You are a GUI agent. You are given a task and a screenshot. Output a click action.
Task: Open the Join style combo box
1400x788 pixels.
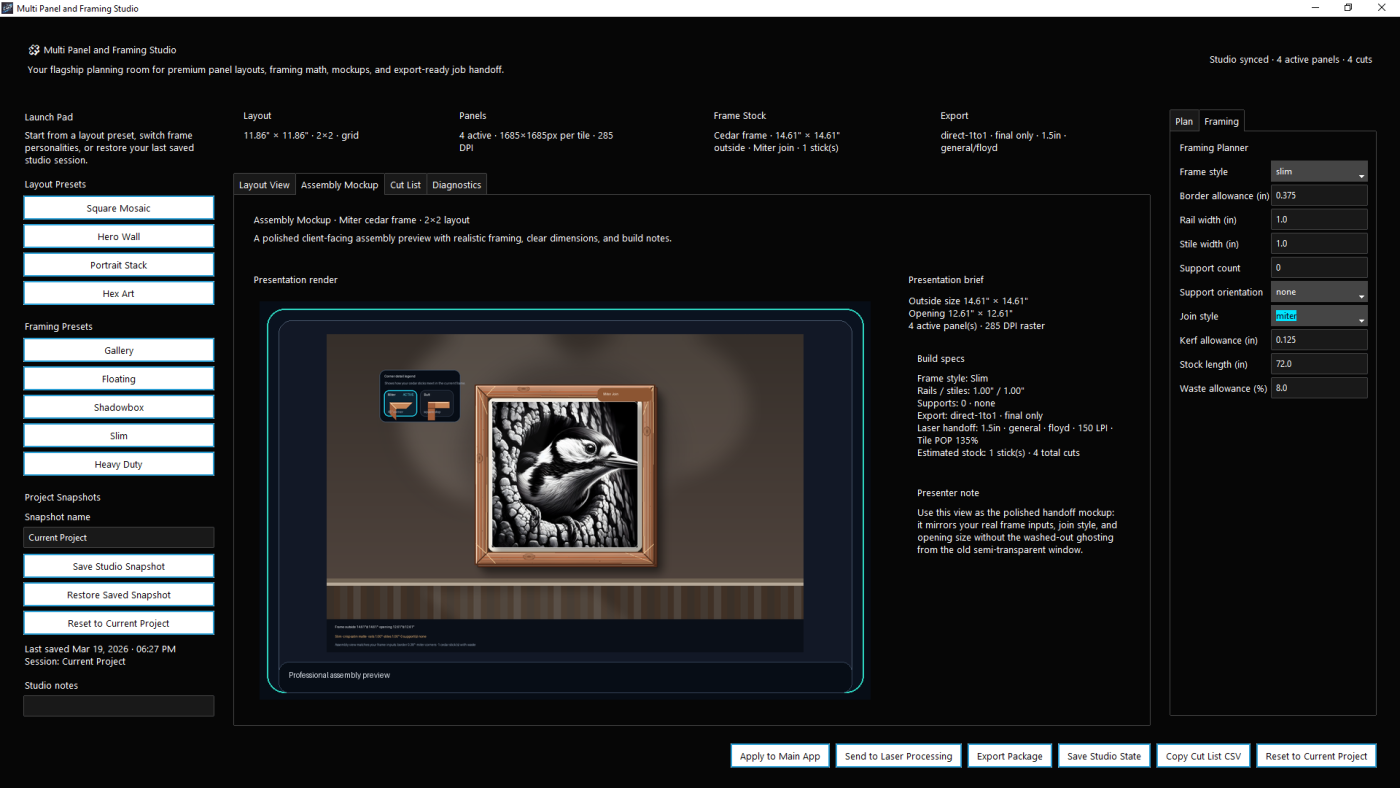(x=1318, y=317)
